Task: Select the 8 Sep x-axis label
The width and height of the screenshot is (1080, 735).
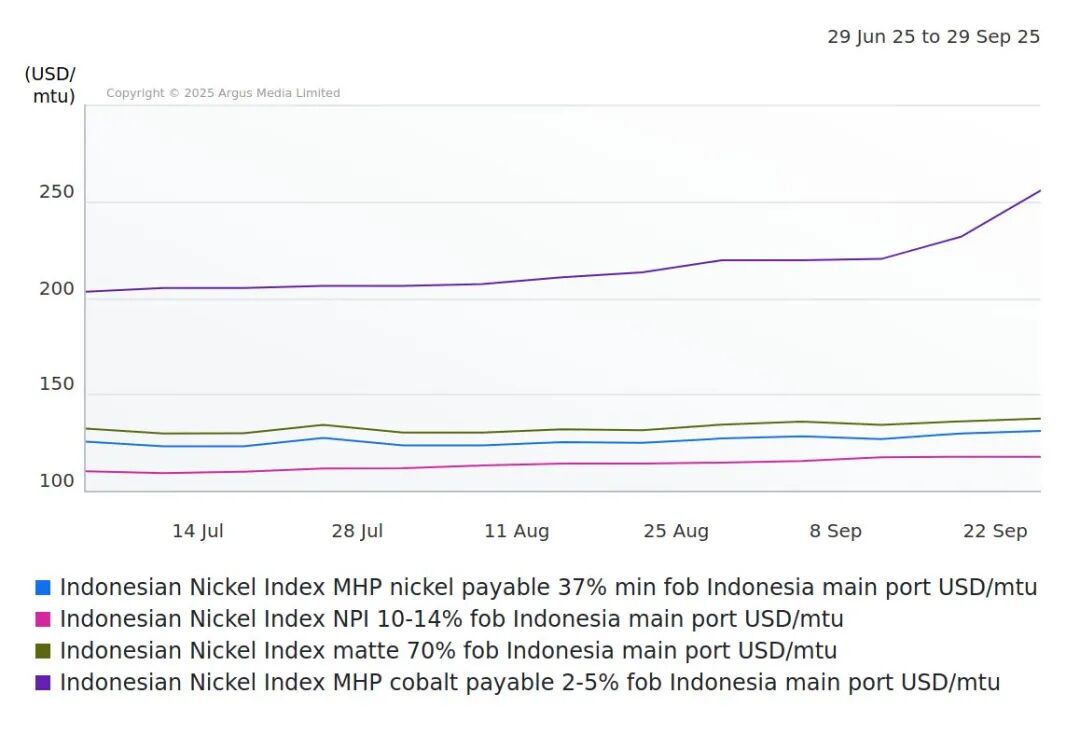Action: tap(835, 531)
